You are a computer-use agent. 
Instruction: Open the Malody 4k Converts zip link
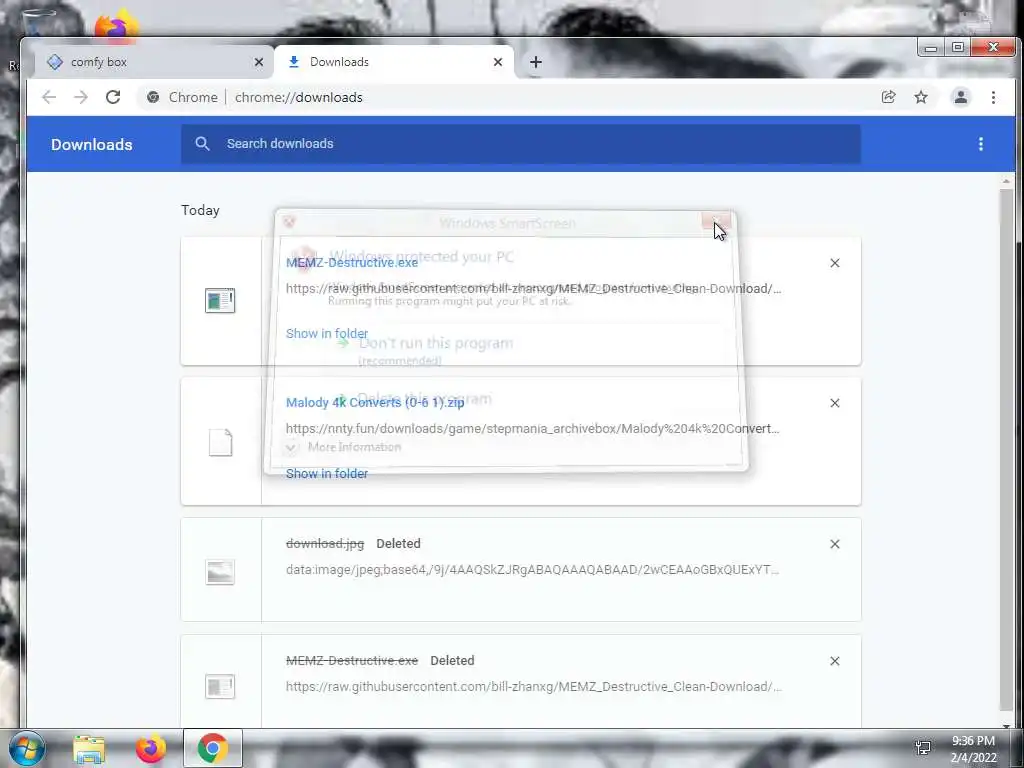pos(375,402)
